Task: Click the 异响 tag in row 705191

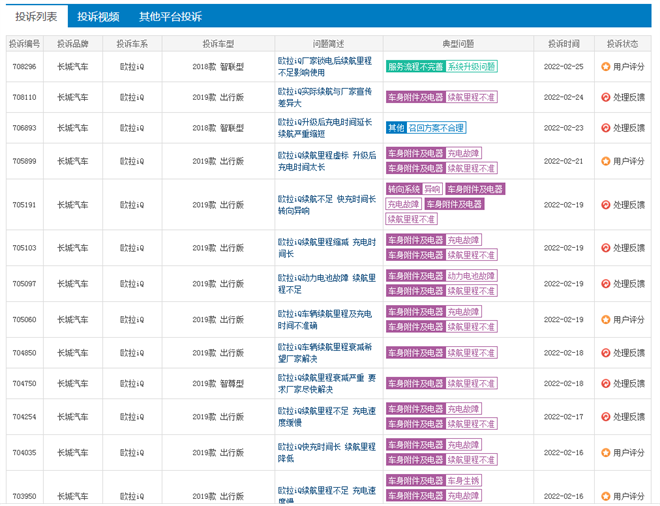Action: point(432,189)
